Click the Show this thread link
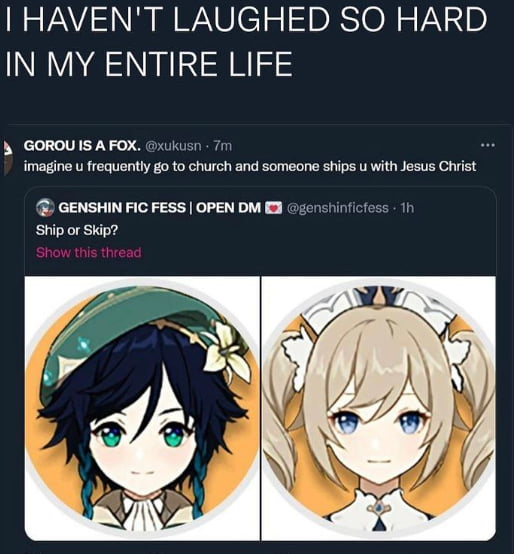Screen dimensions: 514x554 click(89, 252)
